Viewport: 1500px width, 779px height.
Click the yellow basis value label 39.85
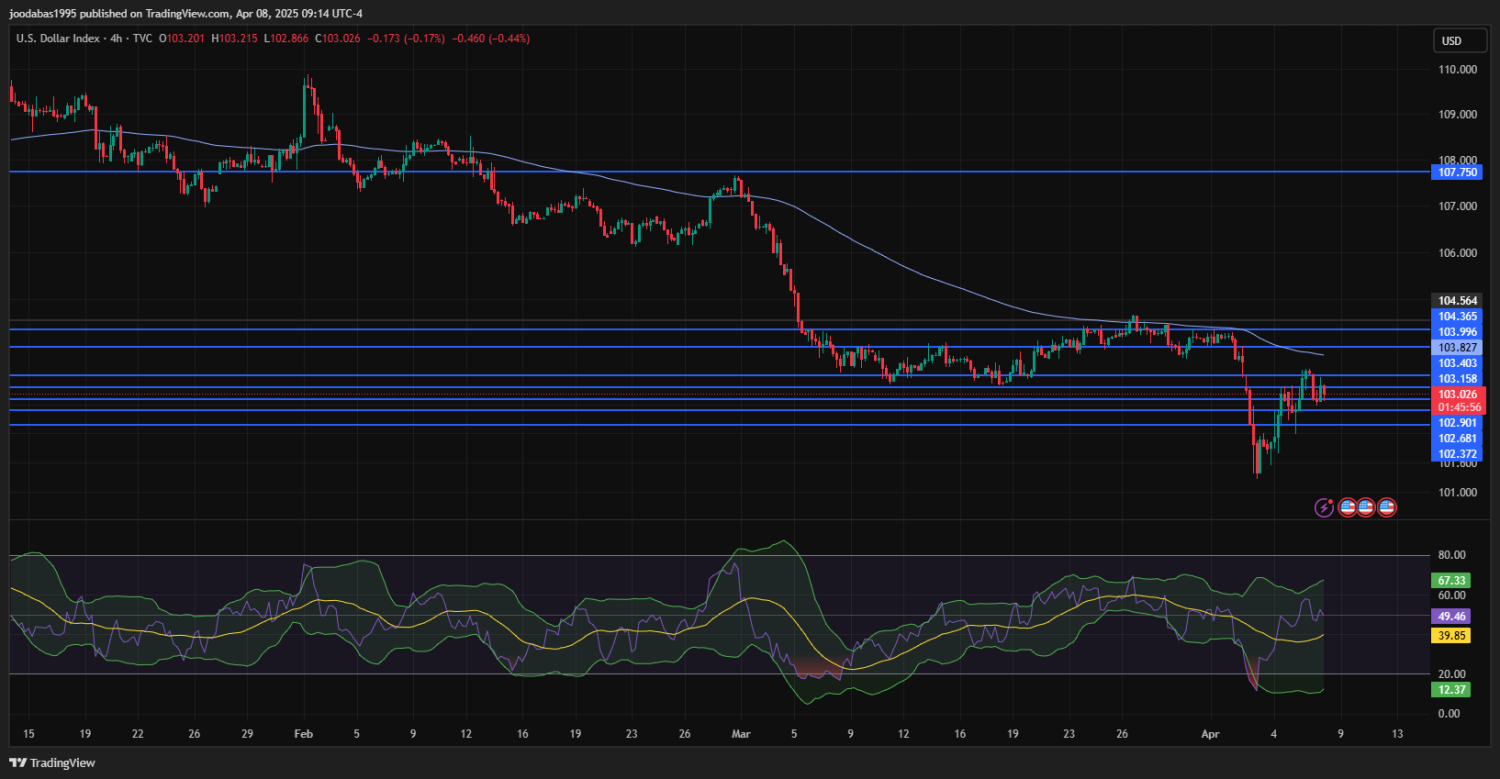1452,635
